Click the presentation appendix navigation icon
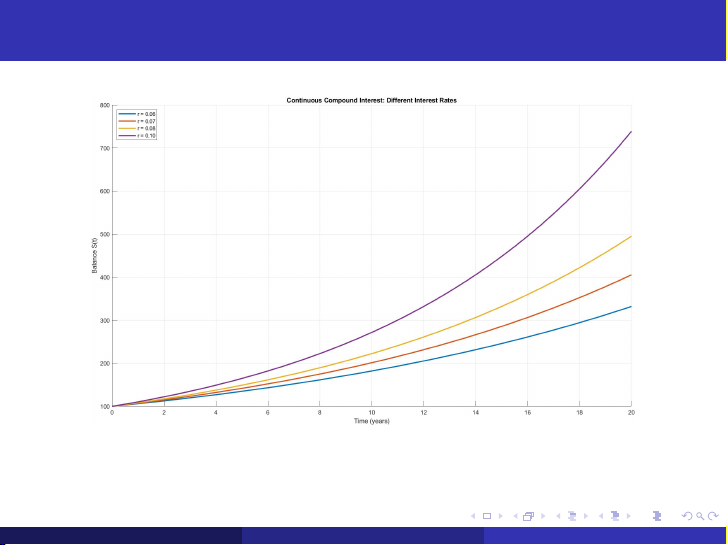The height and width of the screenshot is (545, 727). coord(655,516)
